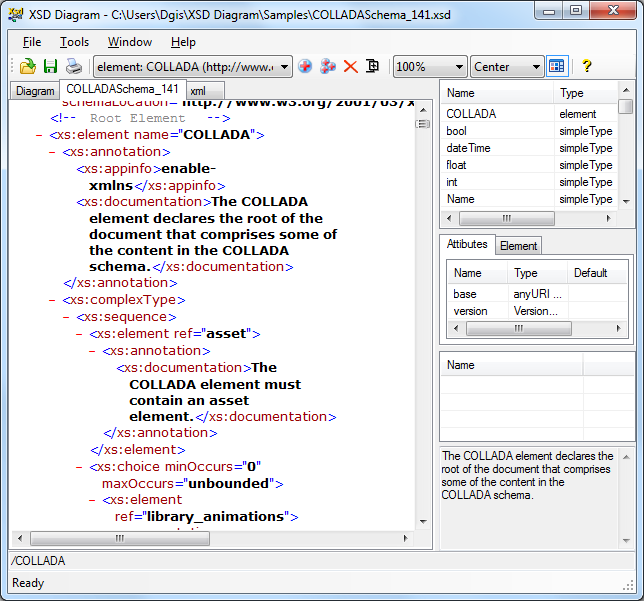Image resolution: width=644 pixels, height=601 pixels.
Task: Click the expand one level icon
Action: click(x=373, y=67)
